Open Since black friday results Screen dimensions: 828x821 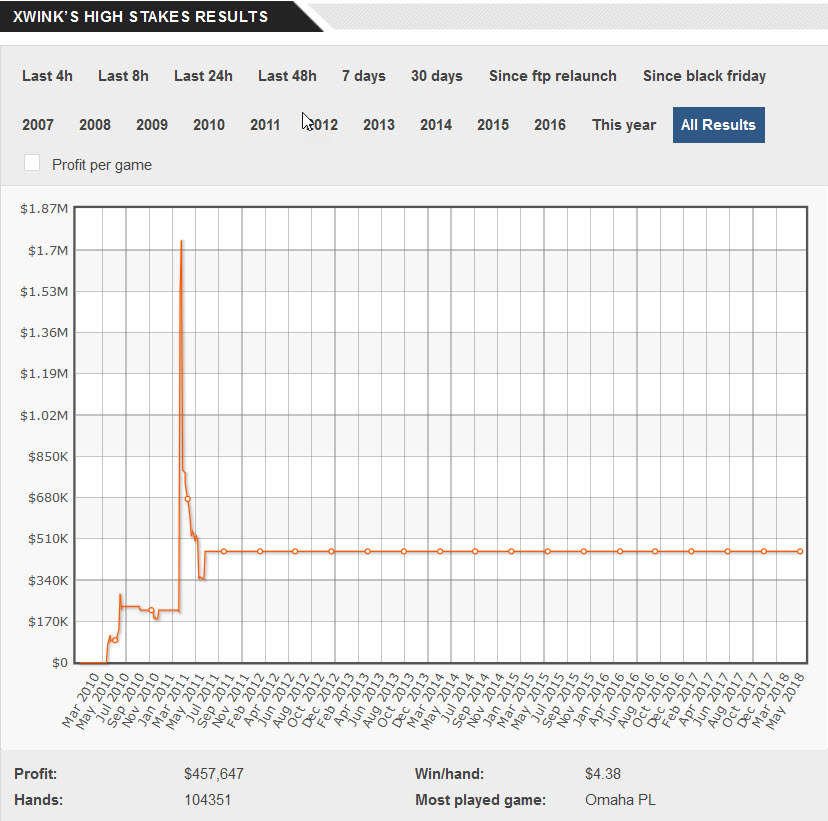(x=704, y=76)
